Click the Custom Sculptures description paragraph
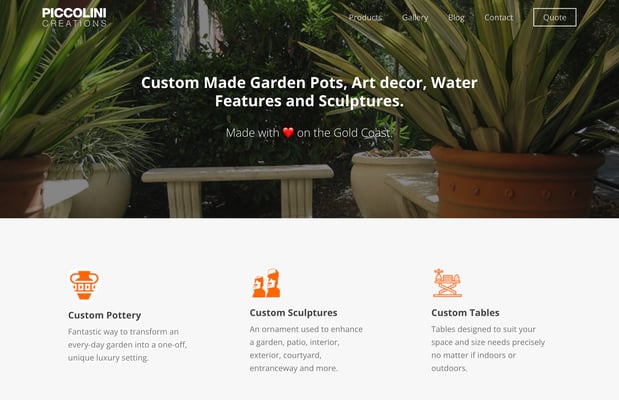Screen dimensions: 619x400 click(306, 348)
